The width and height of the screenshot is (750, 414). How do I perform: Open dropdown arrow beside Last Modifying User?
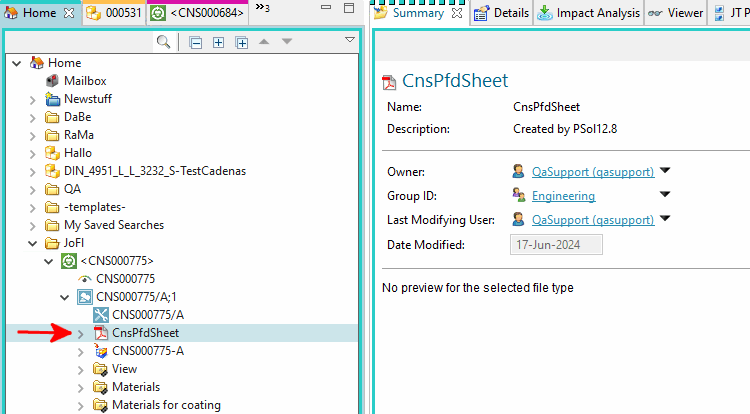tap(665, 218)
